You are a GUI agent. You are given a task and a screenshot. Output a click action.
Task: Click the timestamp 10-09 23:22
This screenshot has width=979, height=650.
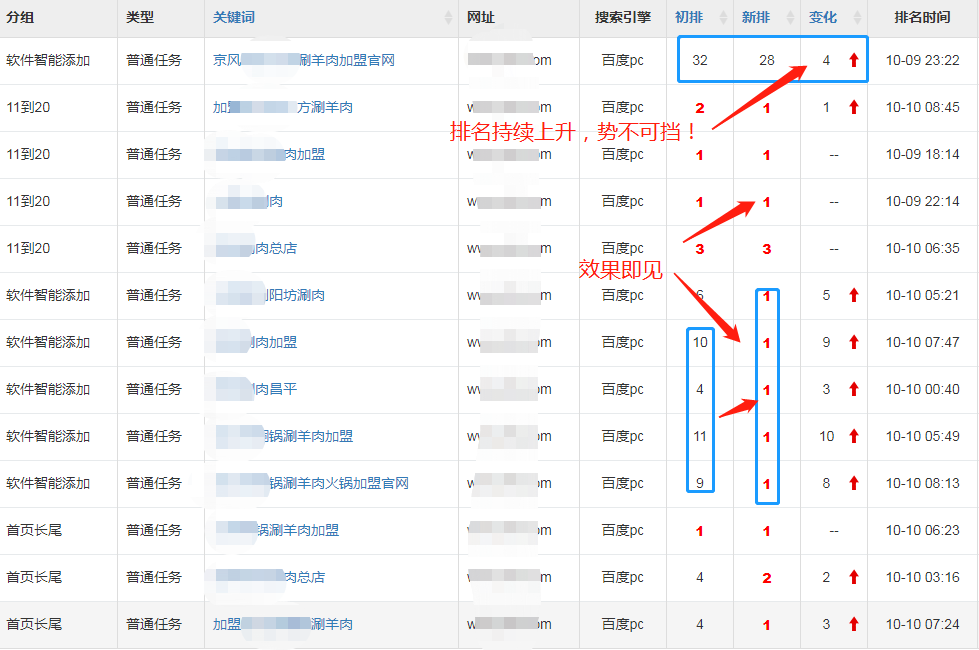tap(922, 60)
